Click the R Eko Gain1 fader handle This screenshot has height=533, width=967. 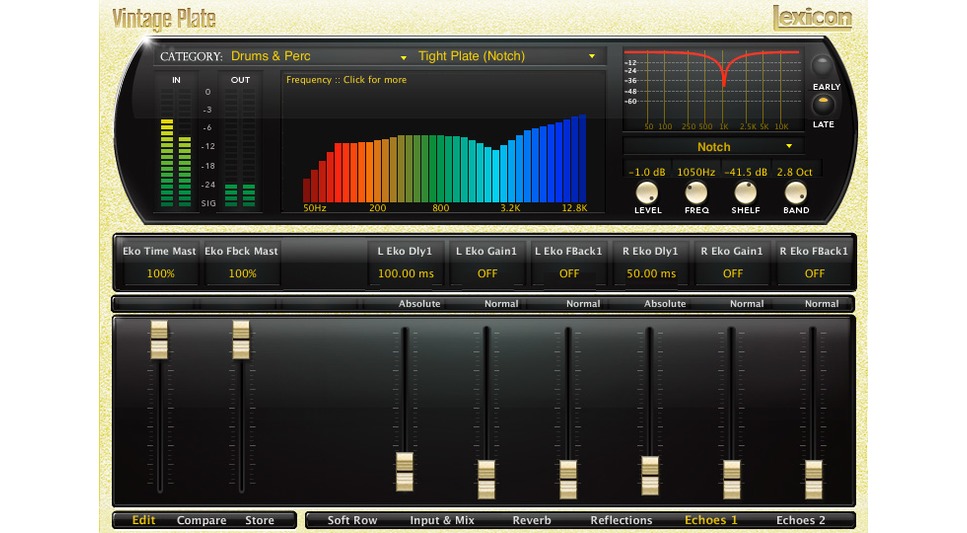(x=732, y=479)
